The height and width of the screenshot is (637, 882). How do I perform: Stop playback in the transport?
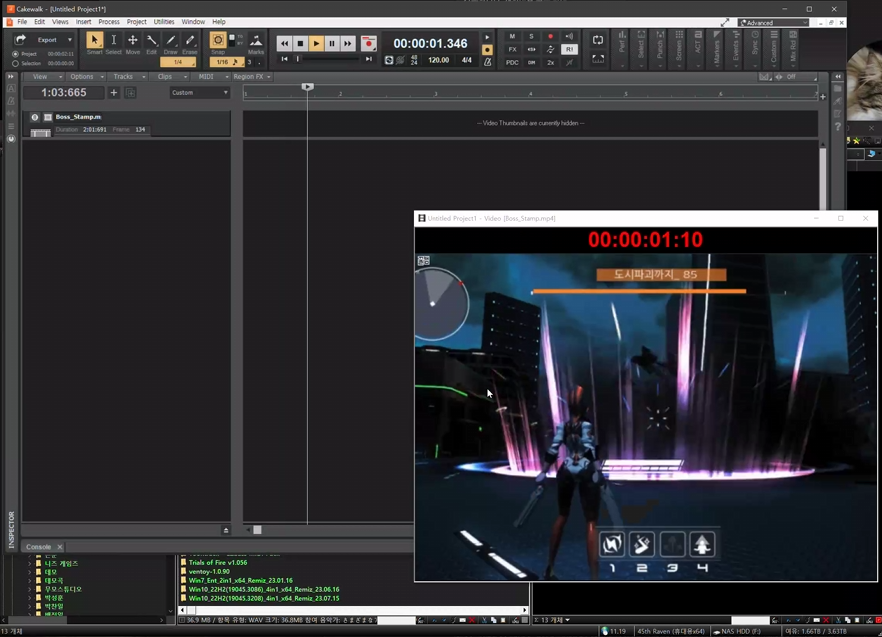click(300, 43)
